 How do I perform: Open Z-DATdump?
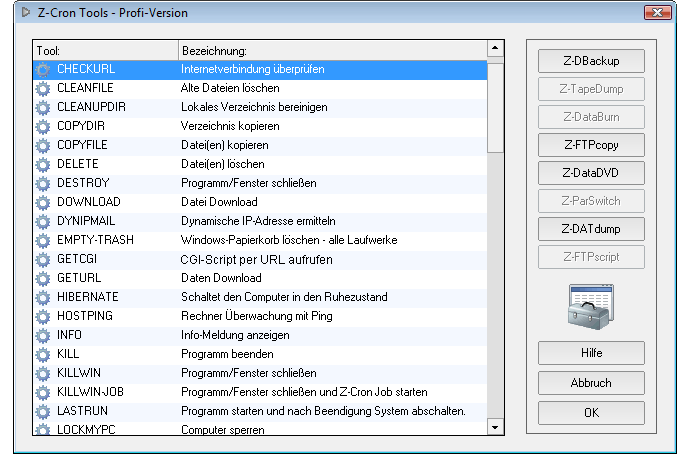click(x=591, y=229)
